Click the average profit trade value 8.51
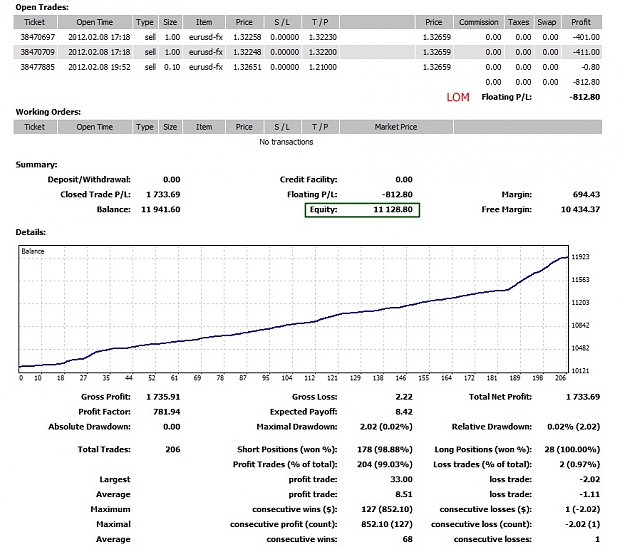This screenshot has height=547, width=625. (x=404, y=494)
